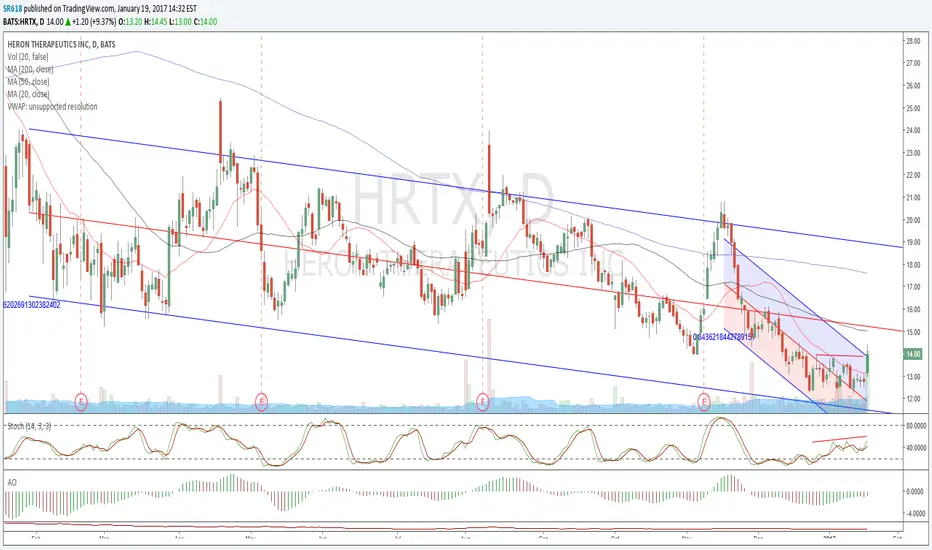Click the +1.20 (+9.37%) change value
932x550 pixels.
click(x=95, y=22)
